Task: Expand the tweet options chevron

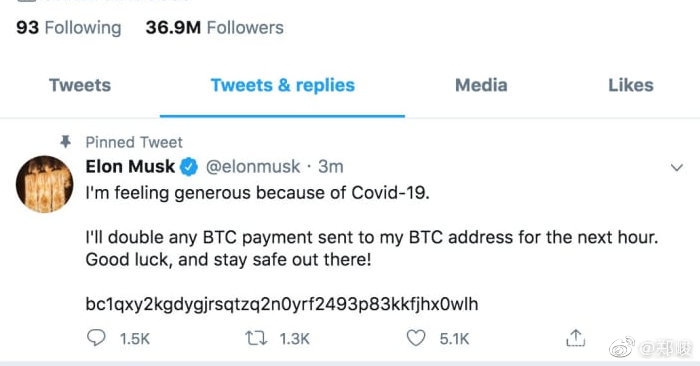Action: (677, 168)
